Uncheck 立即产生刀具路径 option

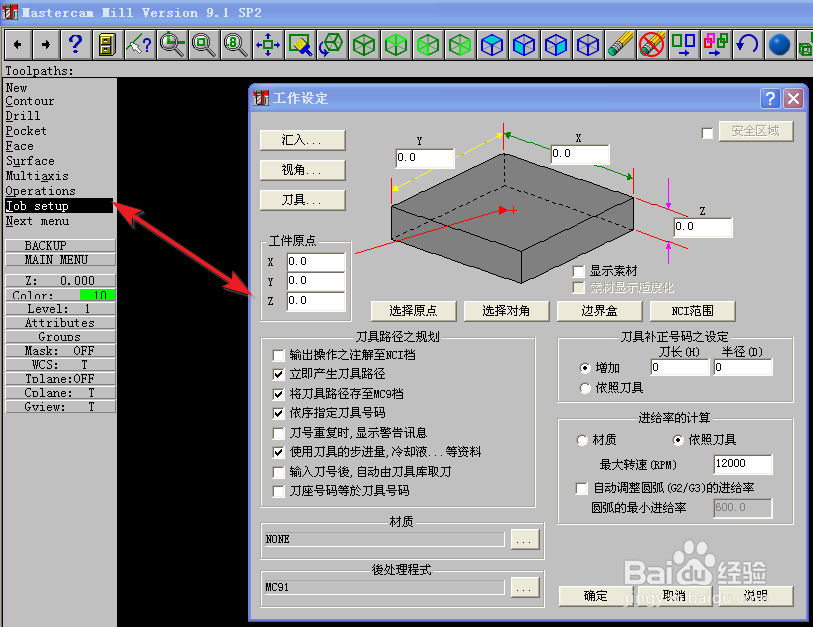pyautogui.click(x=278, y=374)
